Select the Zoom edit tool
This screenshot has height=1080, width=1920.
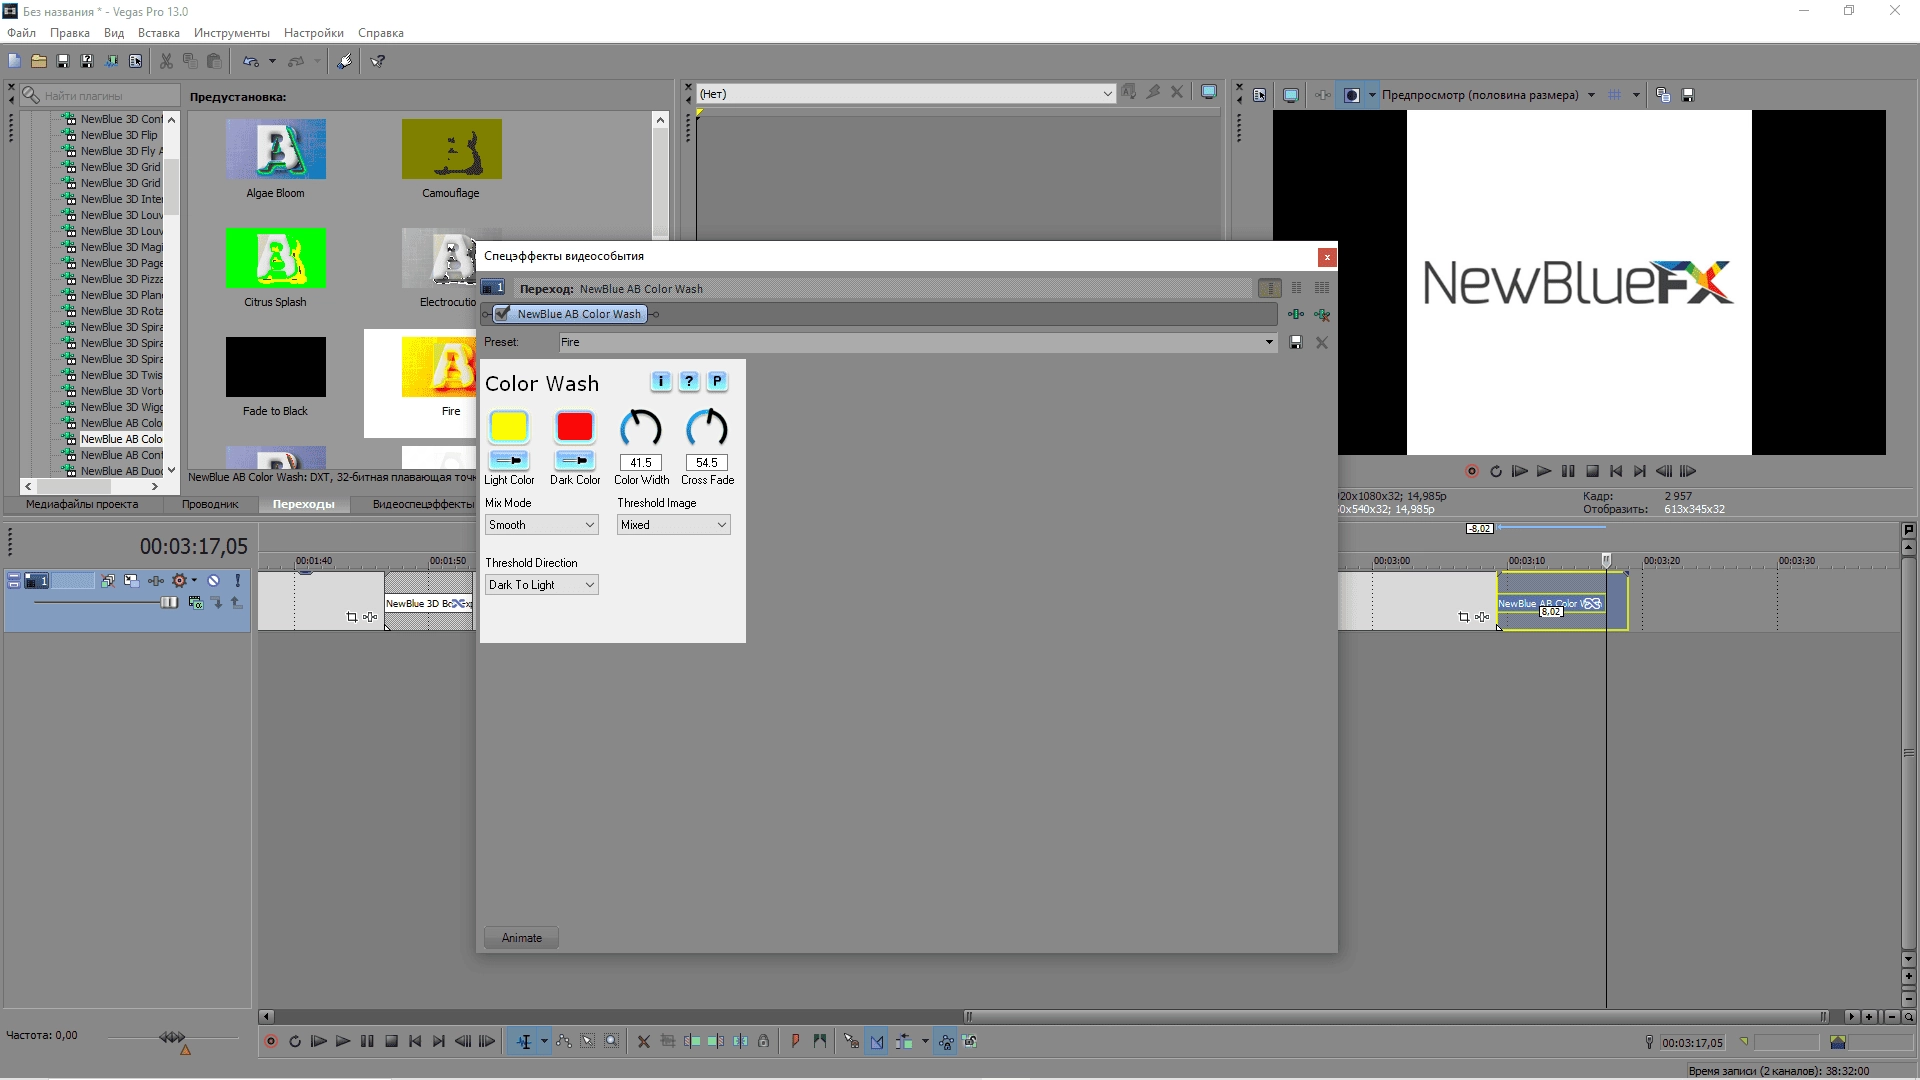point(611,1041)
